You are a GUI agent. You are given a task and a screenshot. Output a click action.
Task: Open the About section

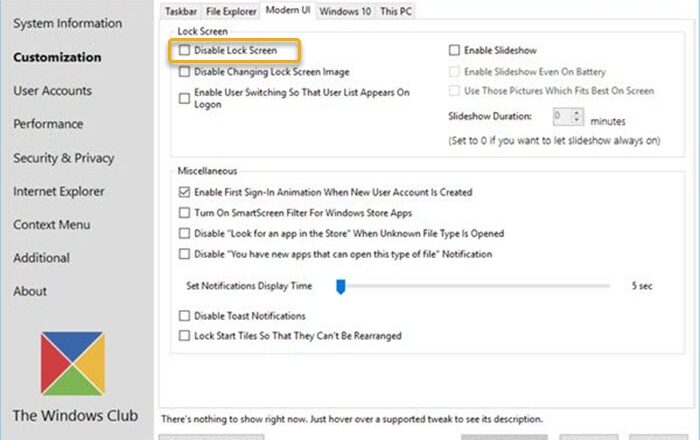tap(30, 291)
